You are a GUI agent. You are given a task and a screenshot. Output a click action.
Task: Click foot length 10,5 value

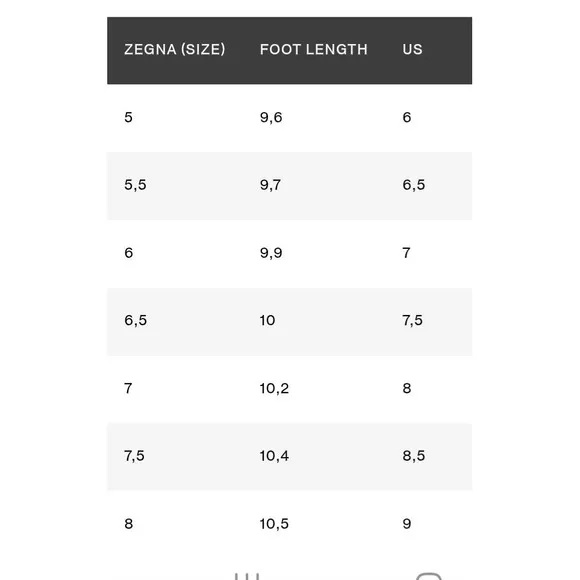tap(274, 523)
